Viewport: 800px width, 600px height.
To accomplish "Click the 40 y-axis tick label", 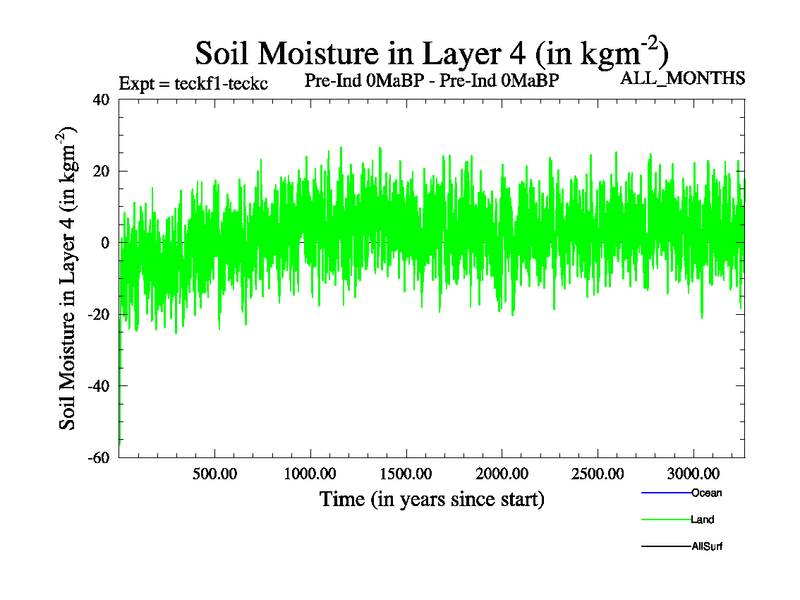I will [x=100, y=99].
